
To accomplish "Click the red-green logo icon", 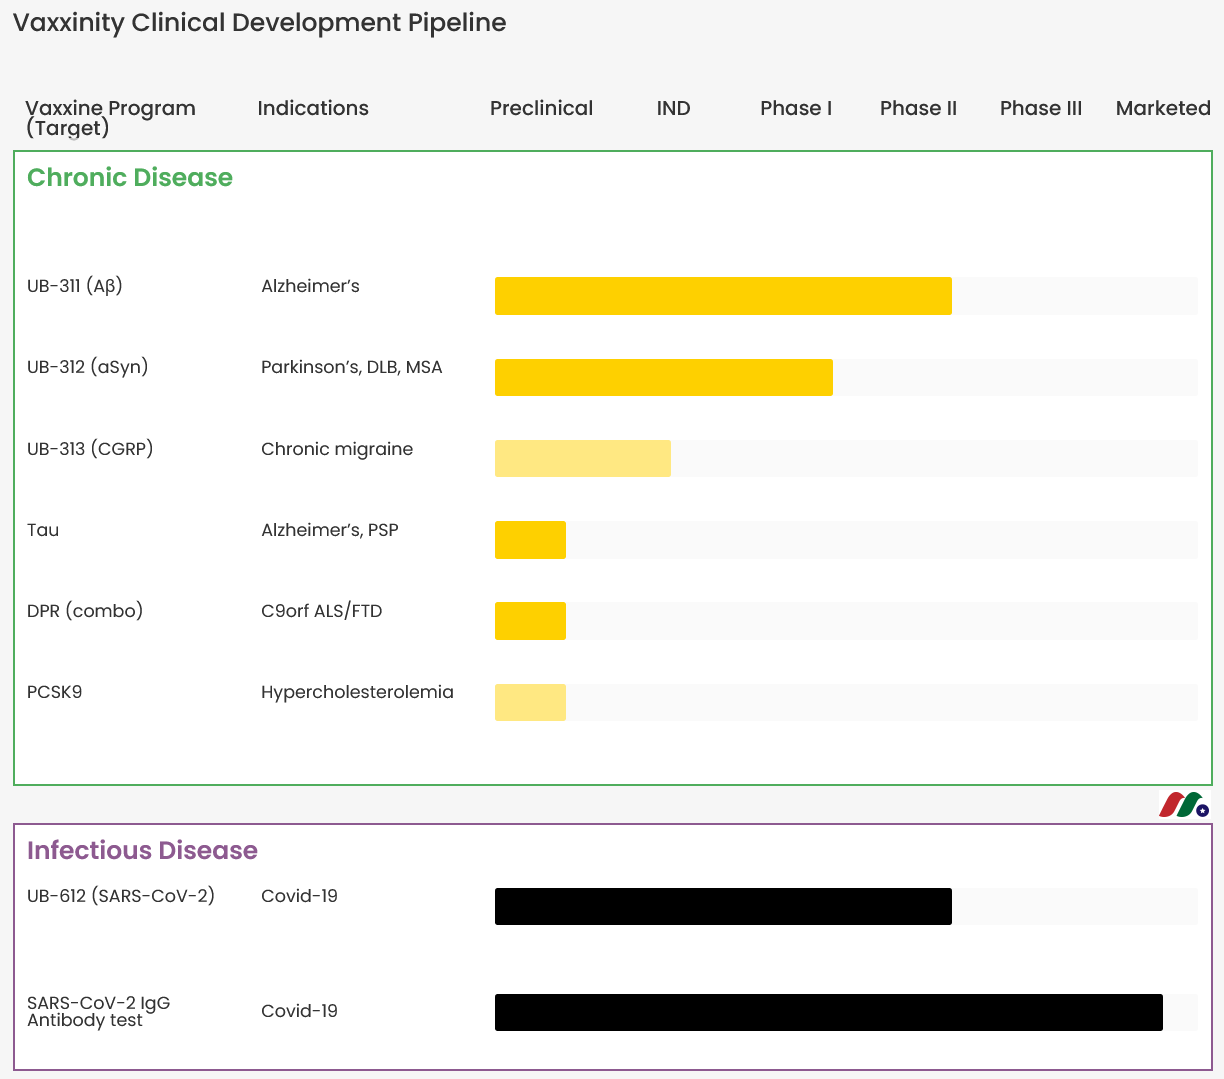I will [1185, 804].
